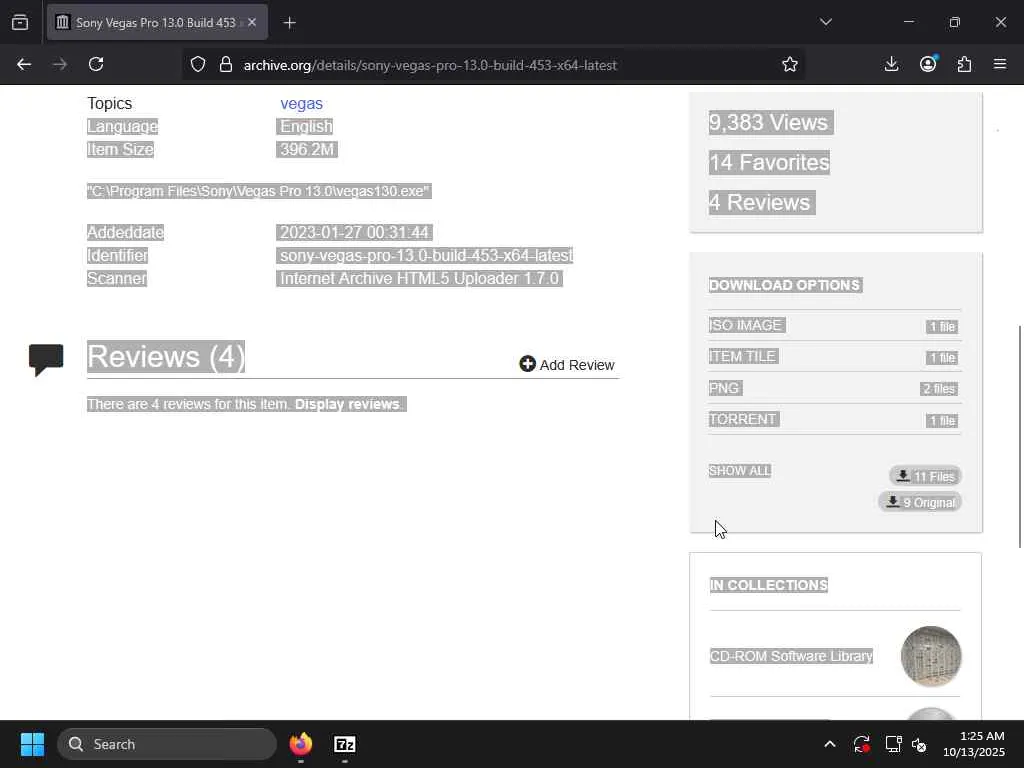1024x768 pixels.
Task: Click the 2023-01-27 00:31:44 added date value
Action: pos(354,232)
